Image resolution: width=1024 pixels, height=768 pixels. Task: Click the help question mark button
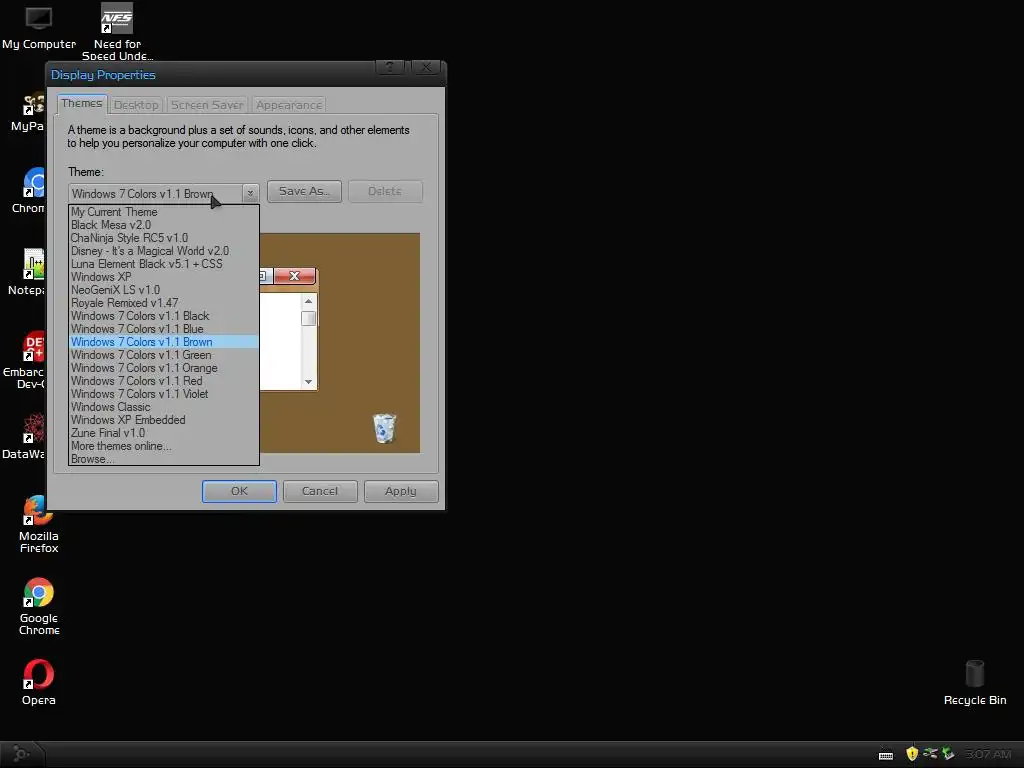tap(390, 67)
